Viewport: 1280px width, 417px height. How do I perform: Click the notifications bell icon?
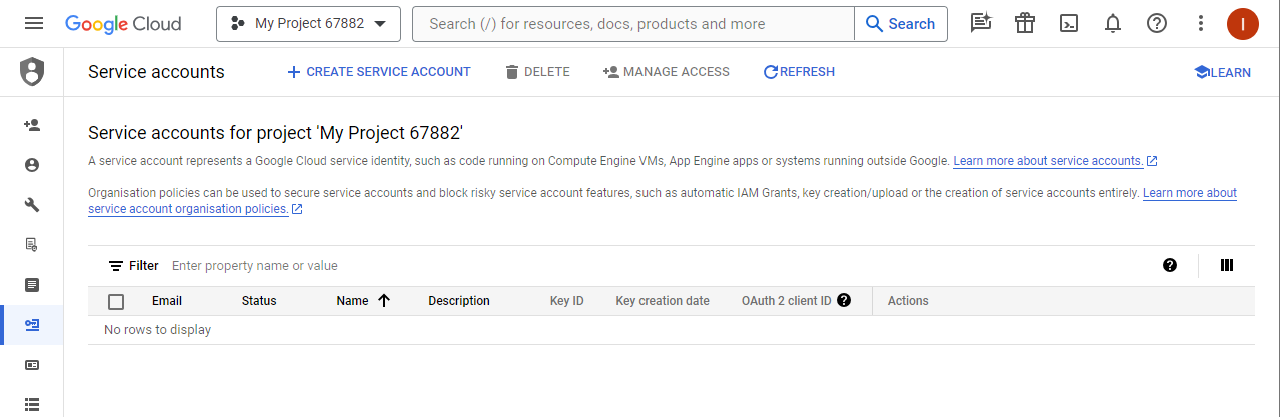[1113, 24]
